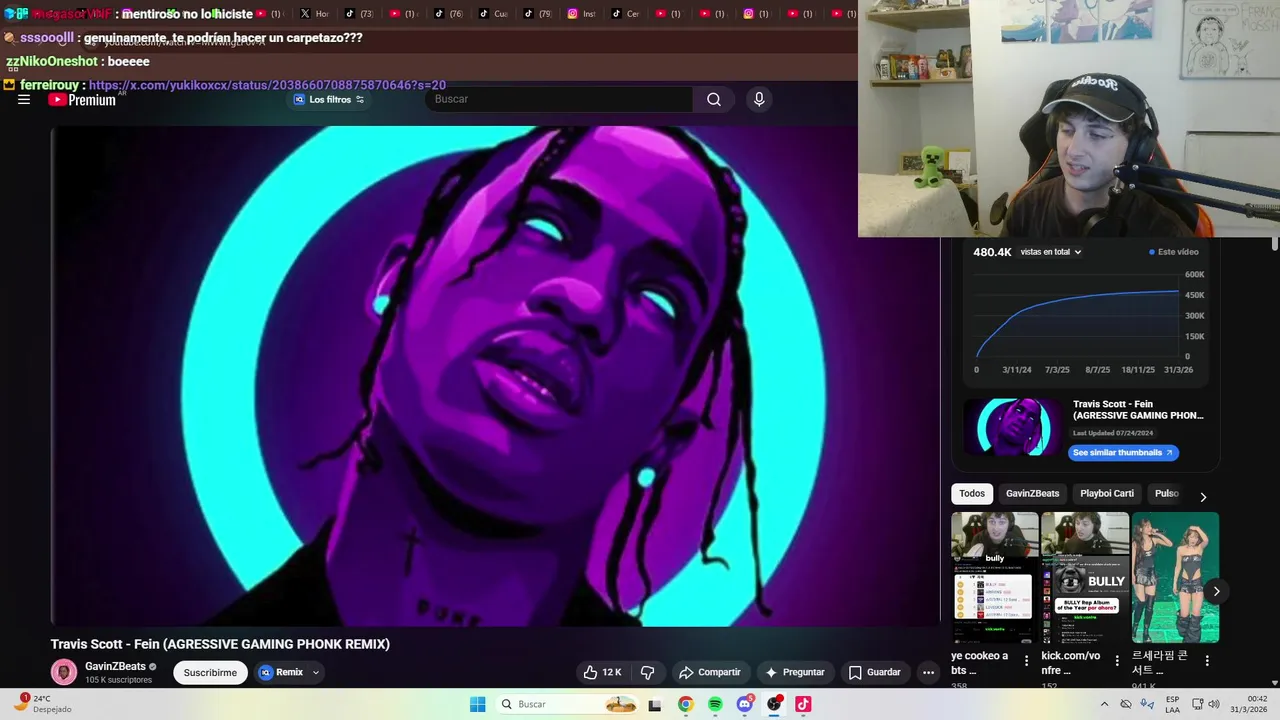The height and width of the screenshot is (720, 1280).
Task: Select the 'GavinZBeats' filter chip
Action: 1032,493
